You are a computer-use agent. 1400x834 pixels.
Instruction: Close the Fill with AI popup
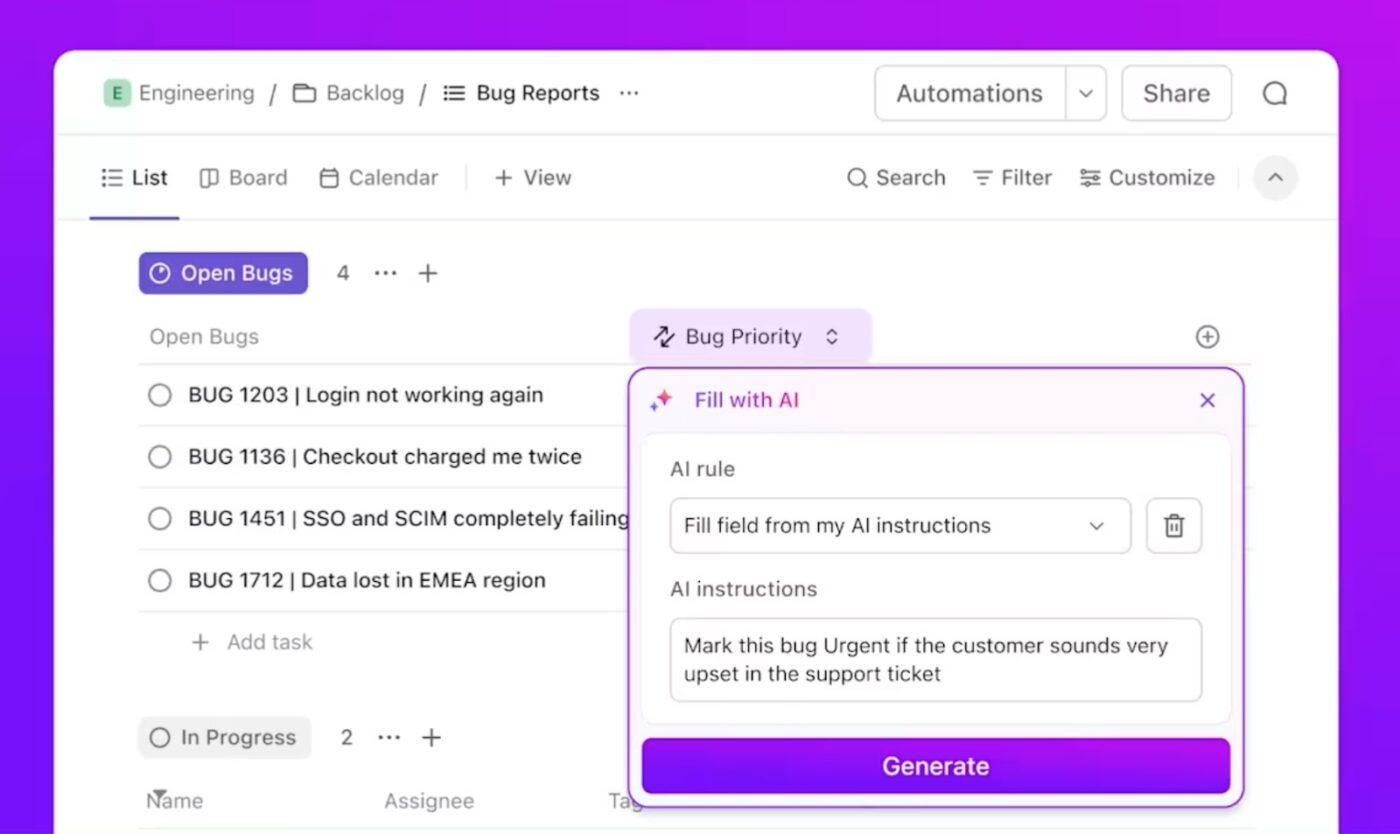(x=1207, y=401)
